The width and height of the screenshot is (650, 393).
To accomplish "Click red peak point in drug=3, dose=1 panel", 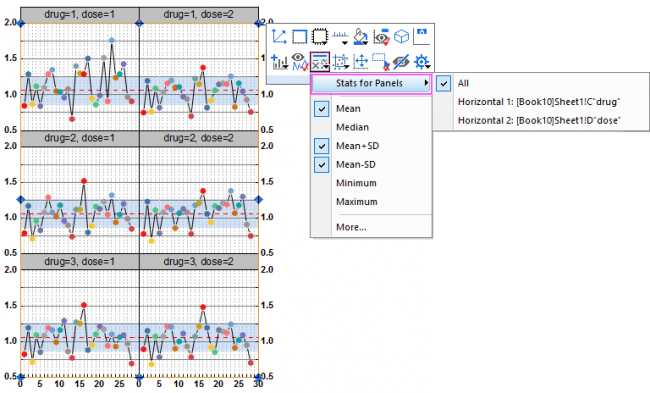I will point(84,305).
